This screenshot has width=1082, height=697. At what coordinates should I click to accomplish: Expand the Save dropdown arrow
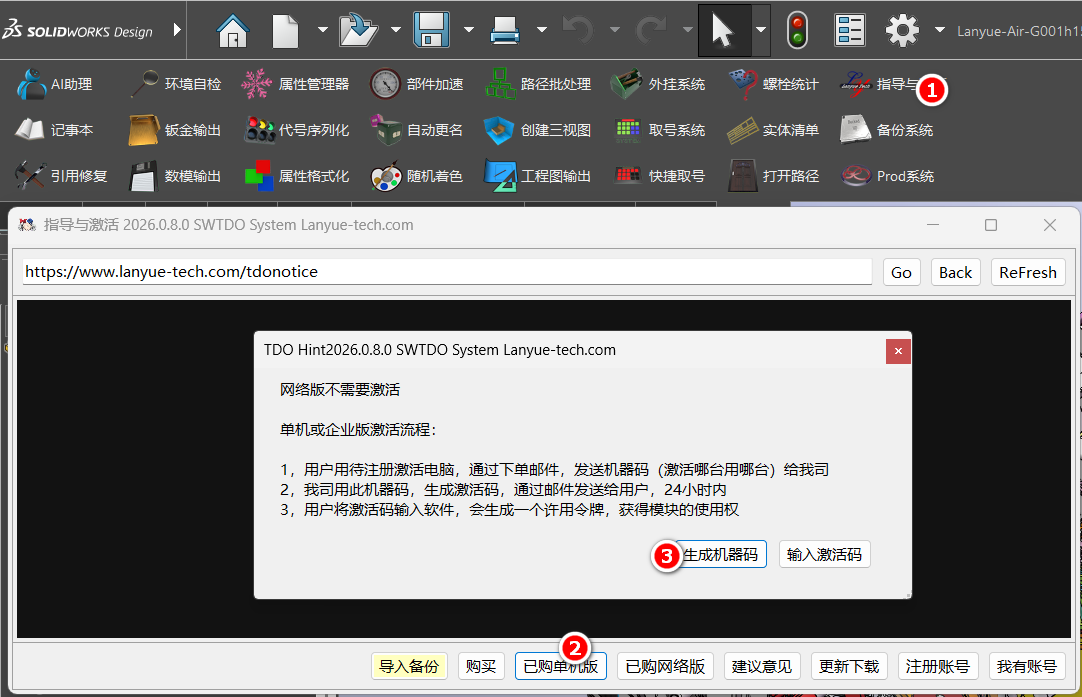468,31
